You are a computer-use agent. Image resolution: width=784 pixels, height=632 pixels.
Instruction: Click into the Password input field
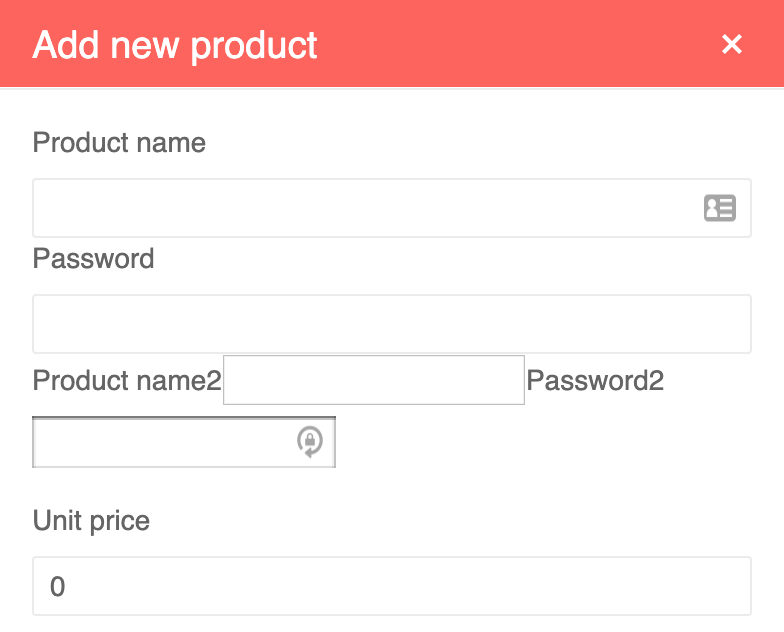pos(391,324)
